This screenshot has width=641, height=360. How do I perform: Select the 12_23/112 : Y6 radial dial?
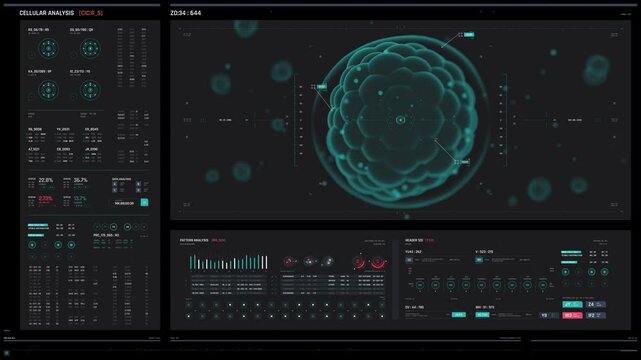[x=90, y=90]
